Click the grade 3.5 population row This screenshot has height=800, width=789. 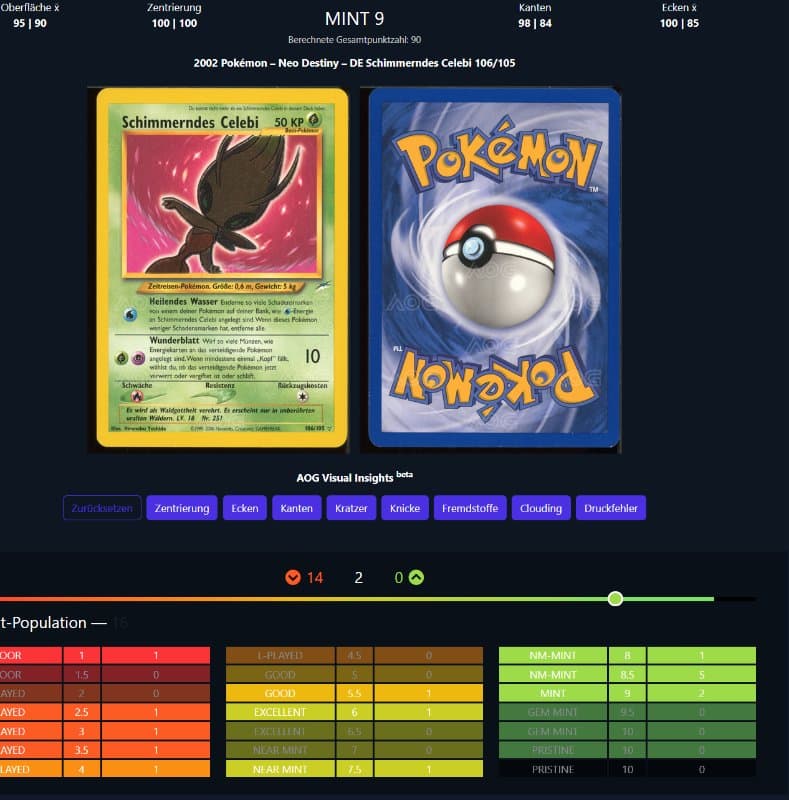click(105, 750)
